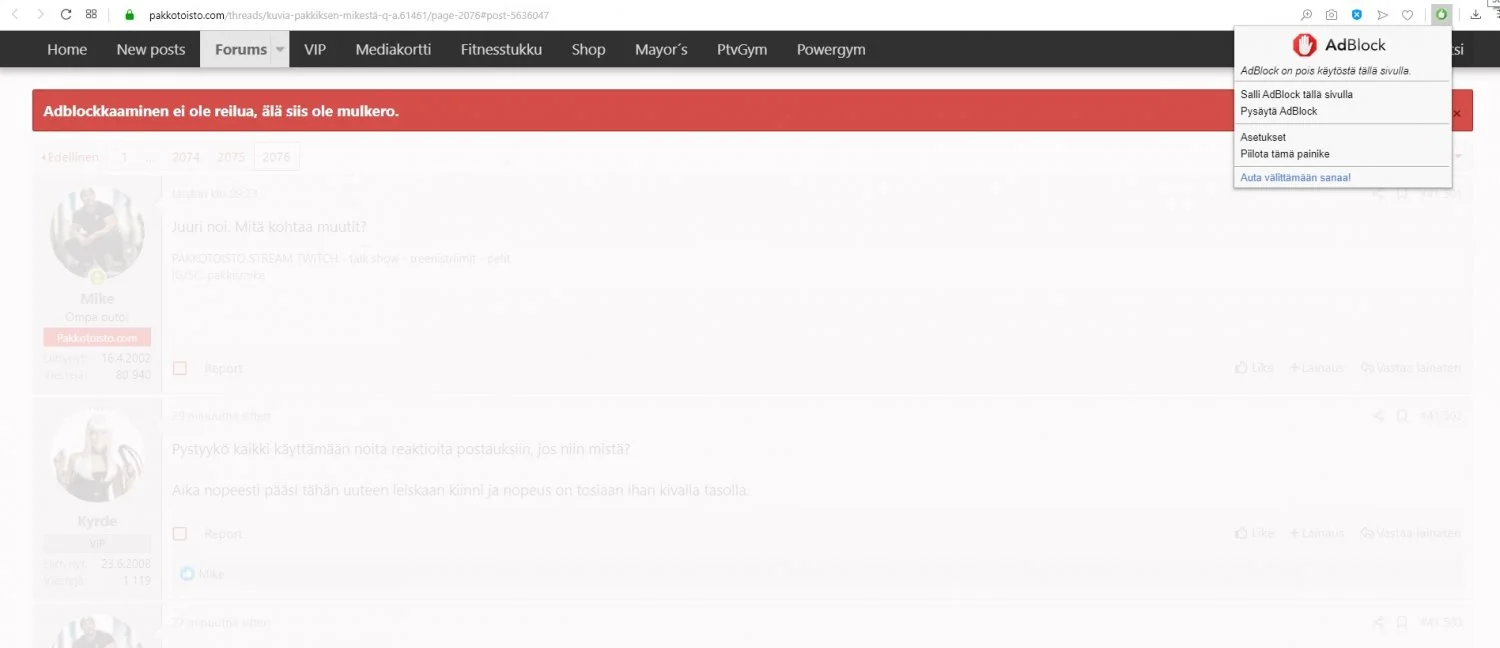Click the green AdBlock extension icon

point(1441,14)
